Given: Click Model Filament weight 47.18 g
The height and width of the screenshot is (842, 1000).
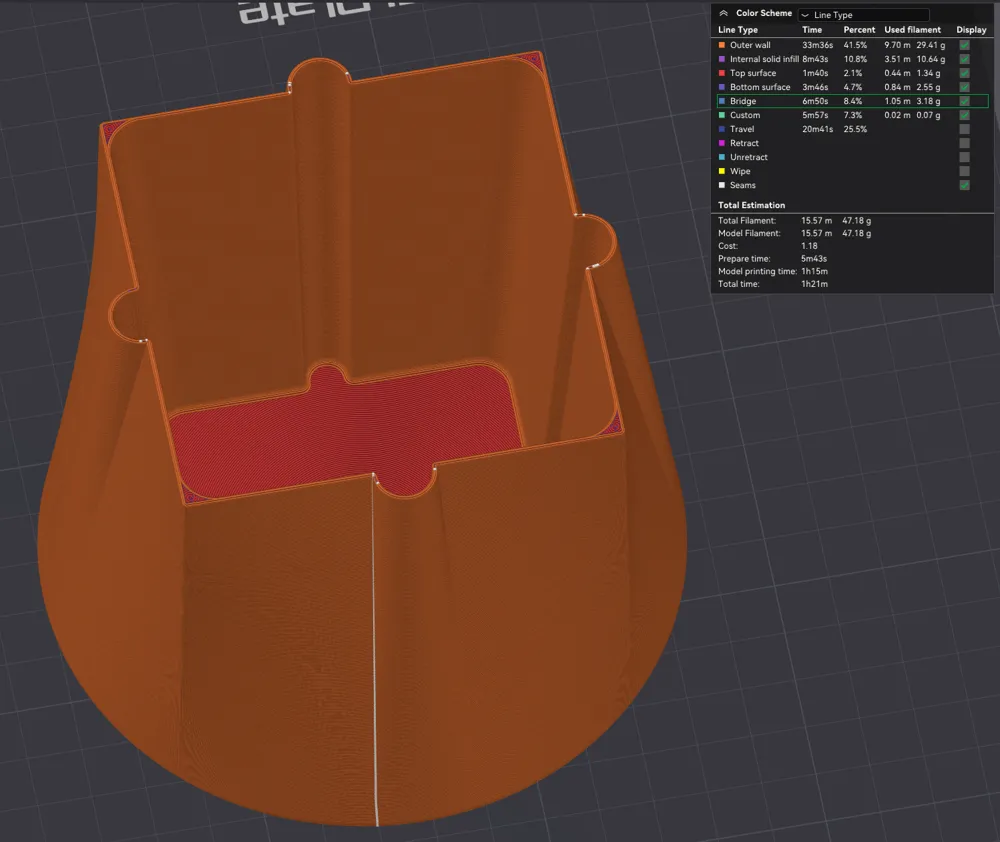Looking at the screenshot, I should tap(857, 233).
